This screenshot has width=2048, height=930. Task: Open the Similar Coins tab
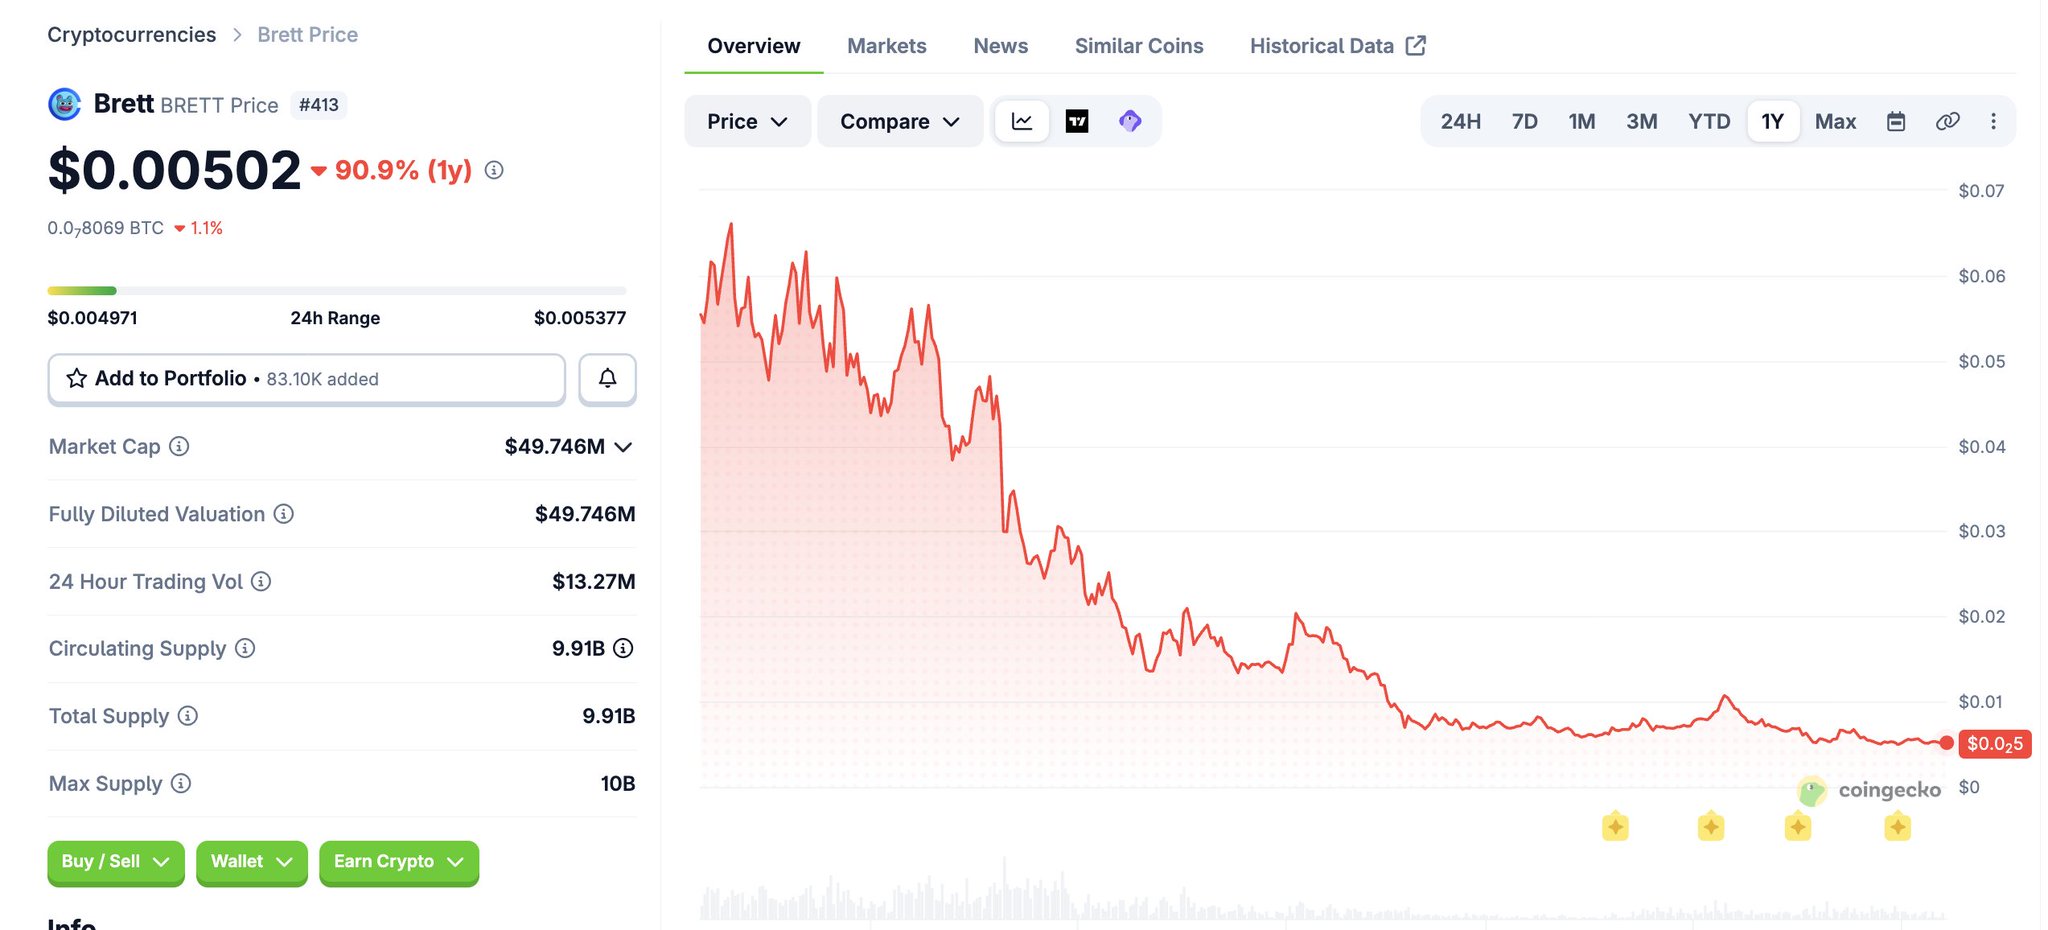pyautogui.click(x=1139, y=46)
